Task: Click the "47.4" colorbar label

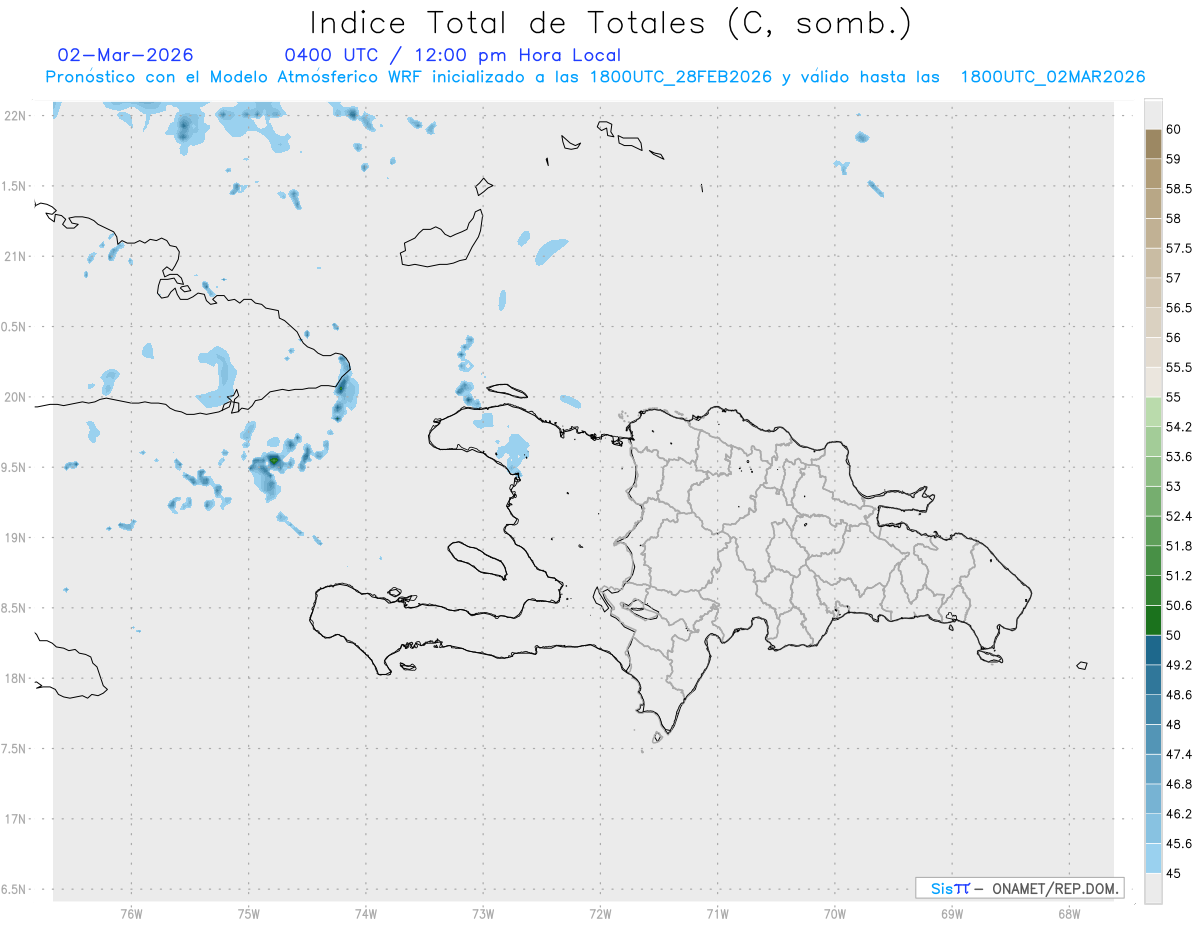Action: 1178,754
